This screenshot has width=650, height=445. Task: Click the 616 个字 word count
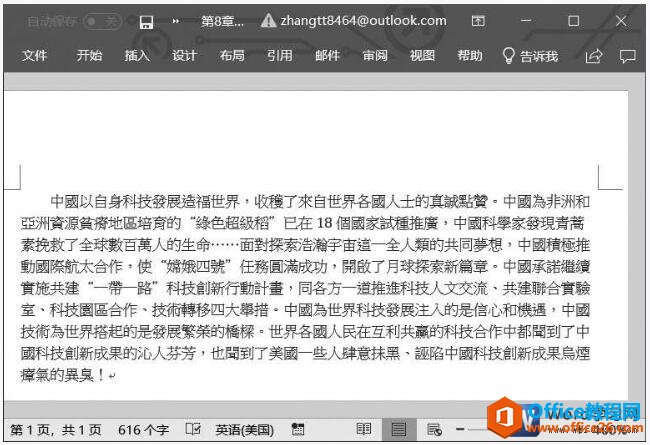click(x=143, y=429)
